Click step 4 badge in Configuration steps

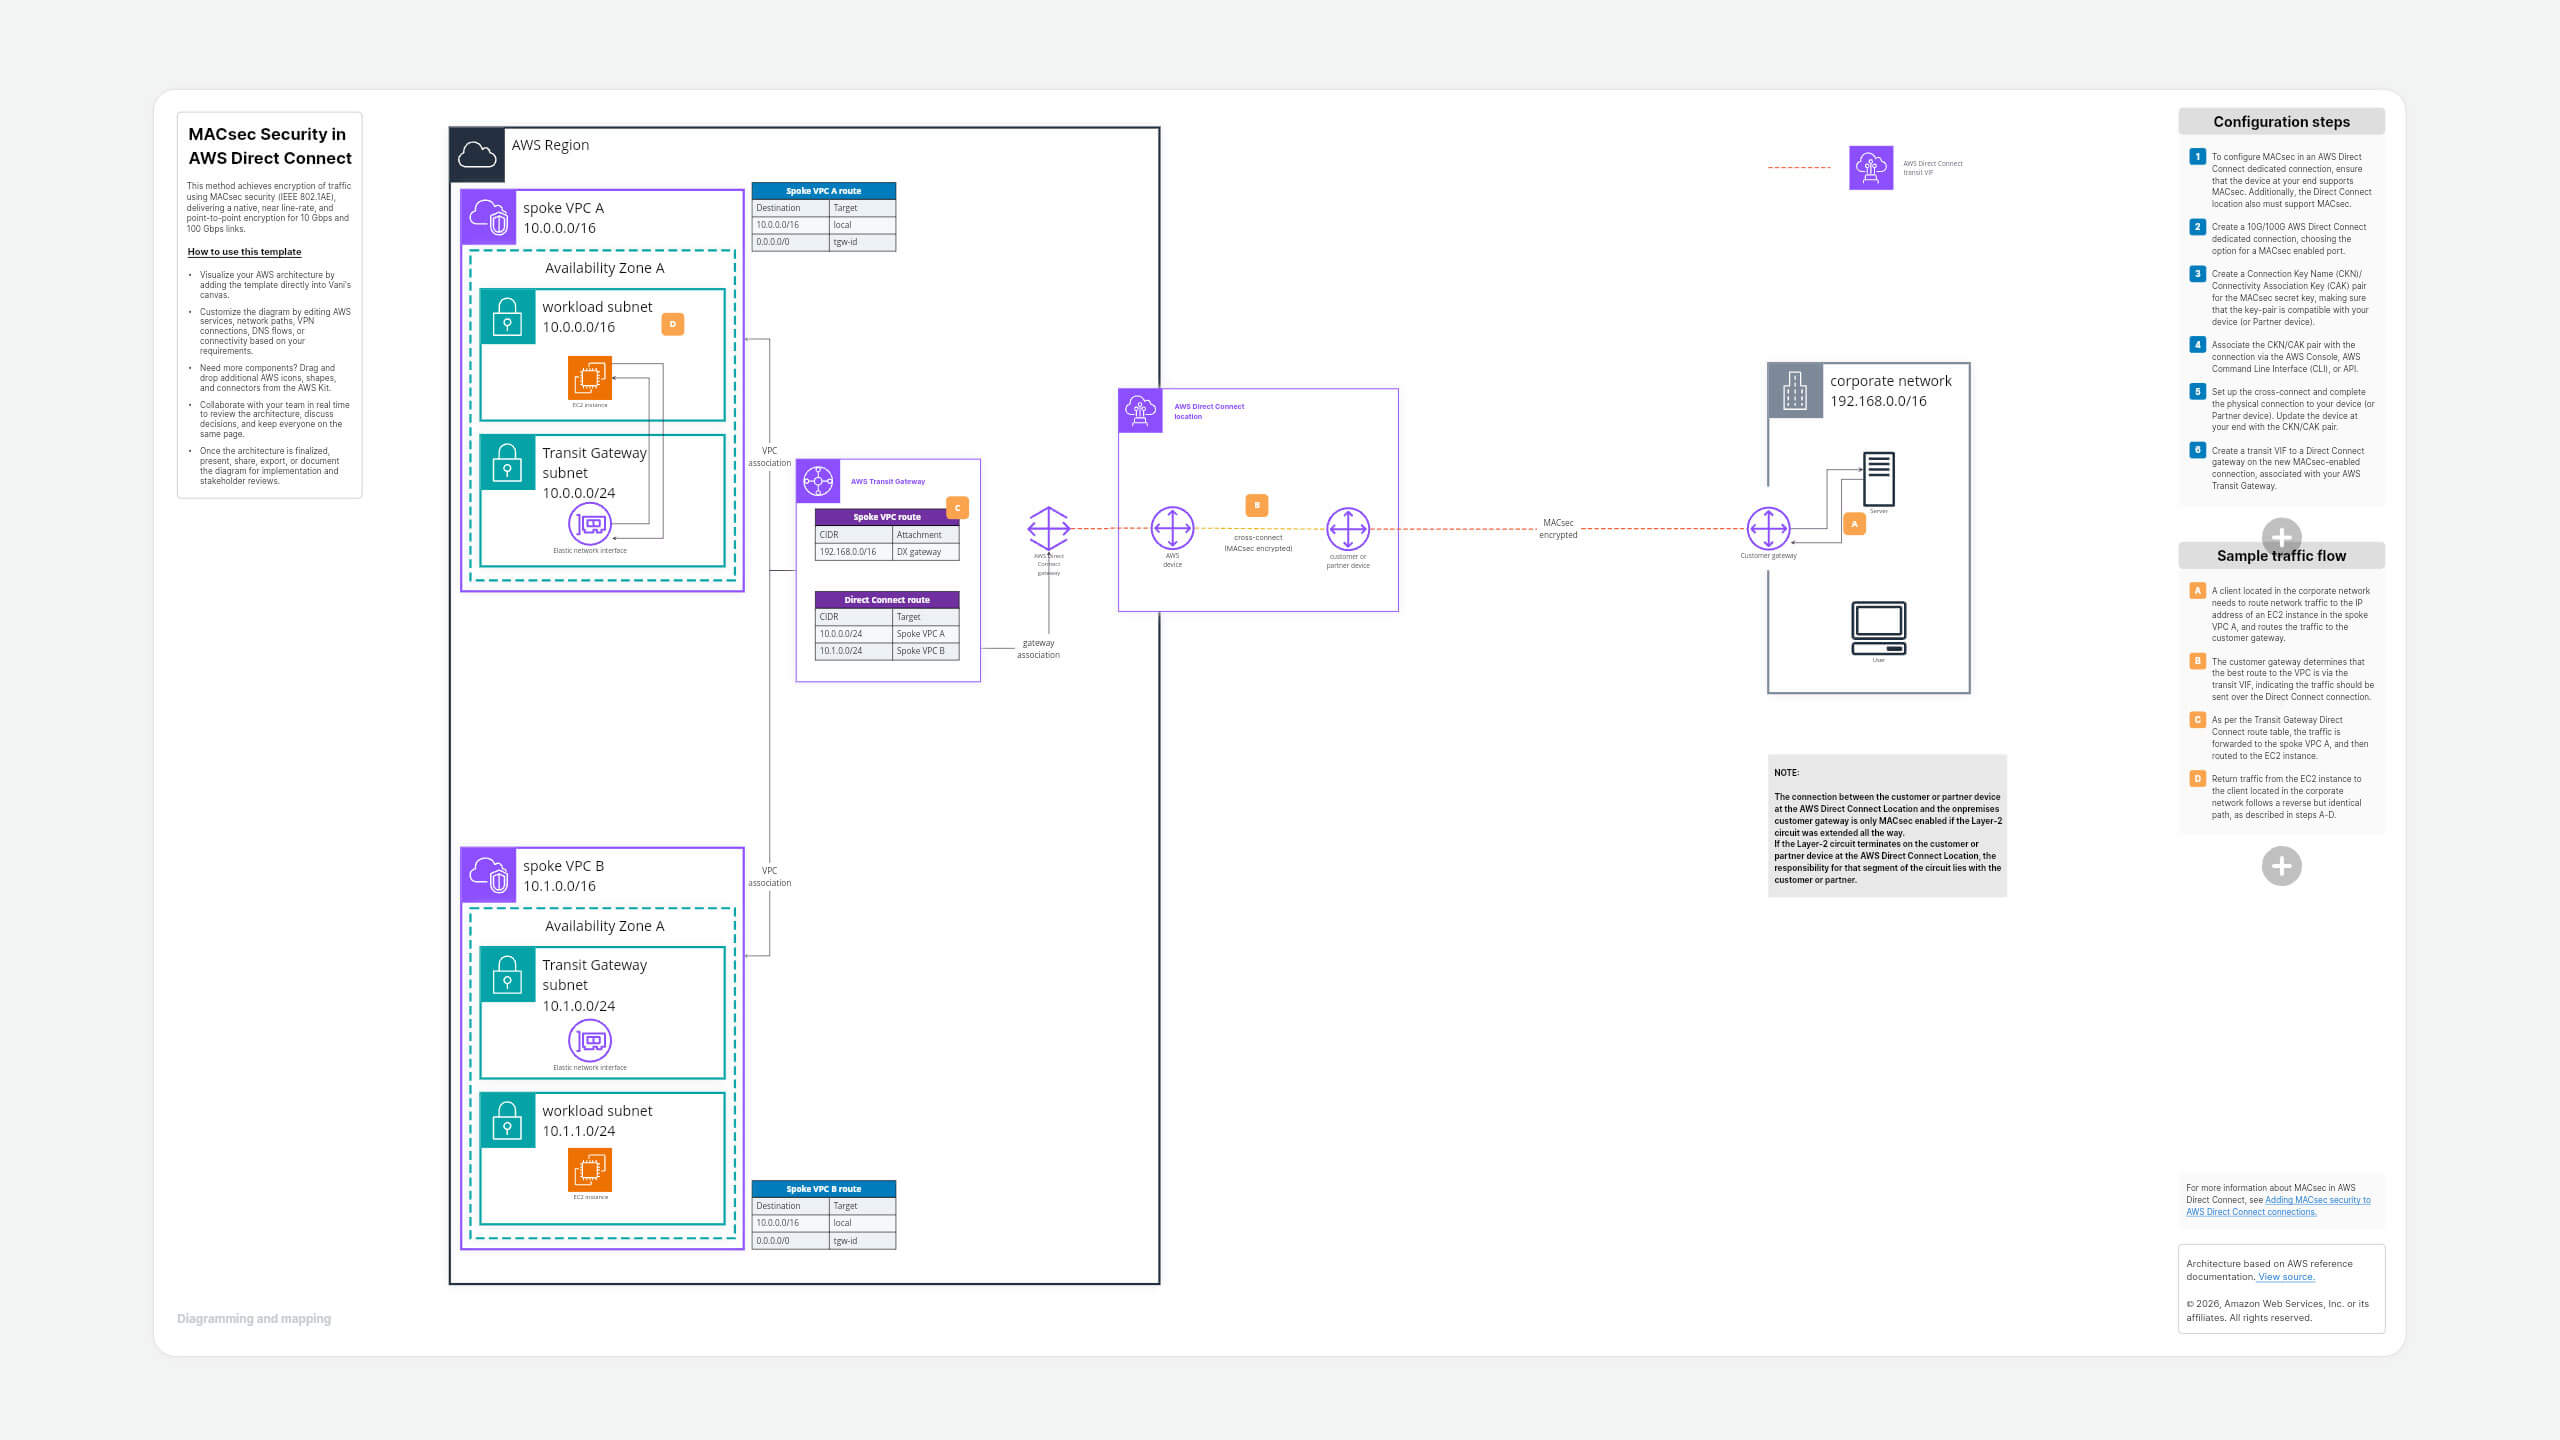(x=2197, y=344)
